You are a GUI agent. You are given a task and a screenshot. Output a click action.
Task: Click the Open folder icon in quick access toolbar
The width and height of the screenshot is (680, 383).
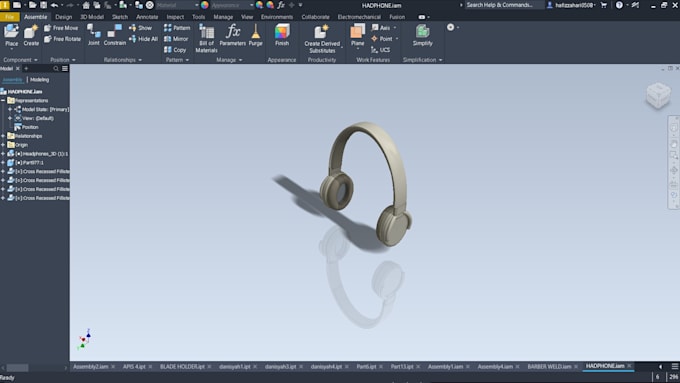(33, 5)
